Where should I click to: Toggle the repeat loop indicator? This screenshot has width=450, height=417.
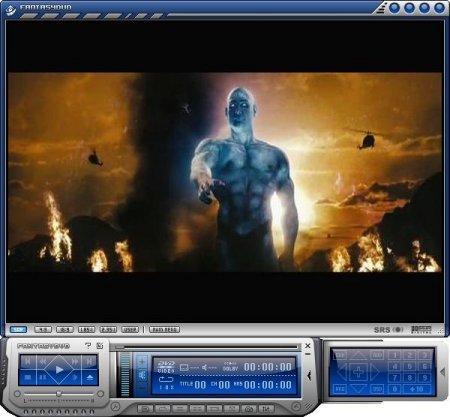(166, 380)
